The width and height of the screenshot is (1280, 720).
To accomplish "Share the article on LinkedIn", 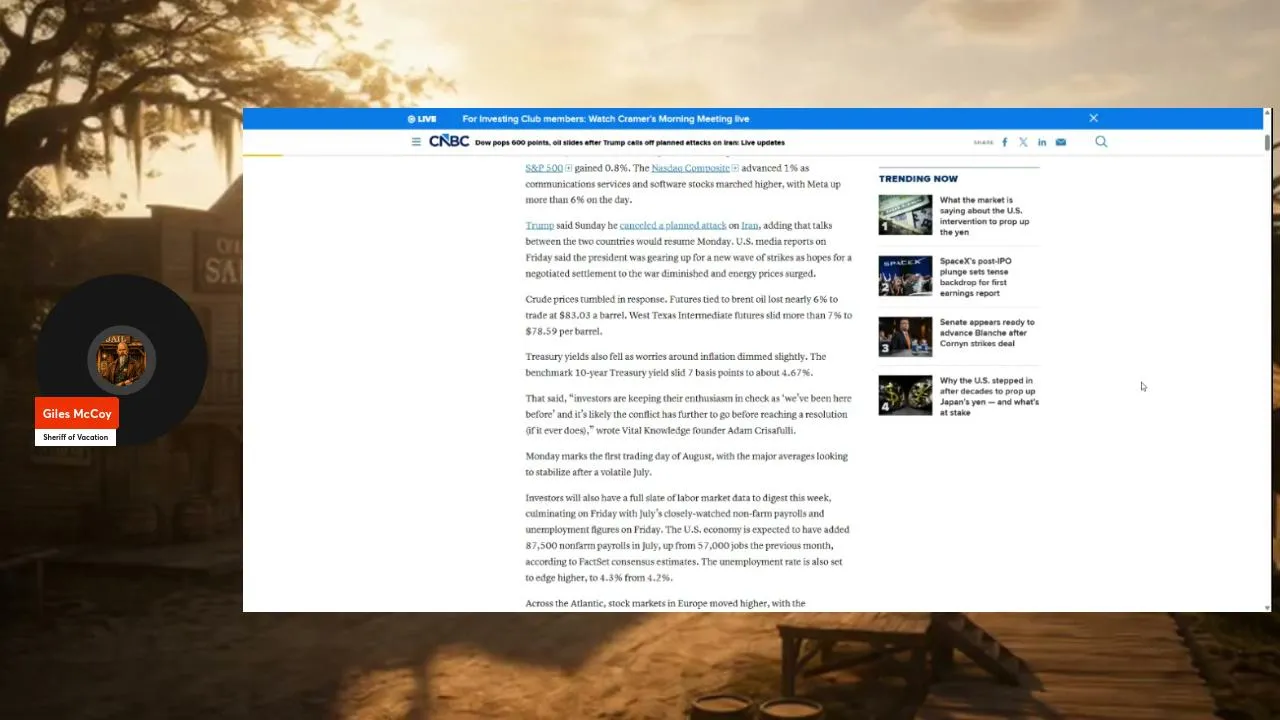I will [1042, 142].
